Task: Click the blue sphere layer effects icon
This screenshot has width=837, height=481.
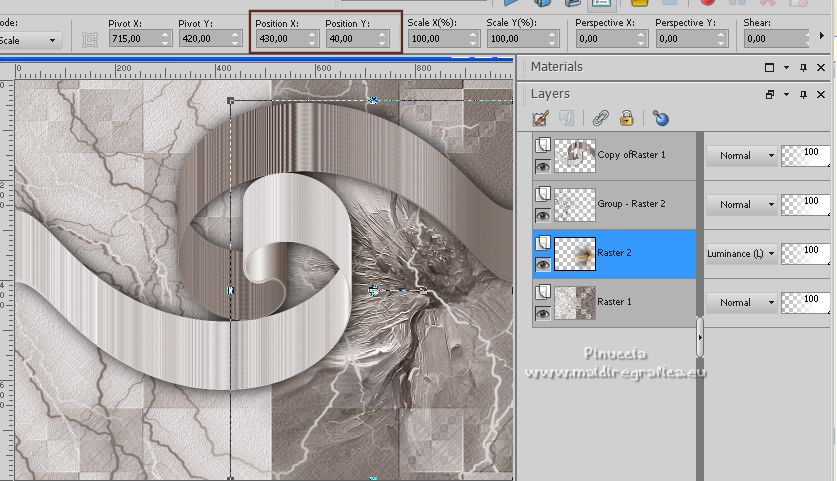Action: click(660, 118)
